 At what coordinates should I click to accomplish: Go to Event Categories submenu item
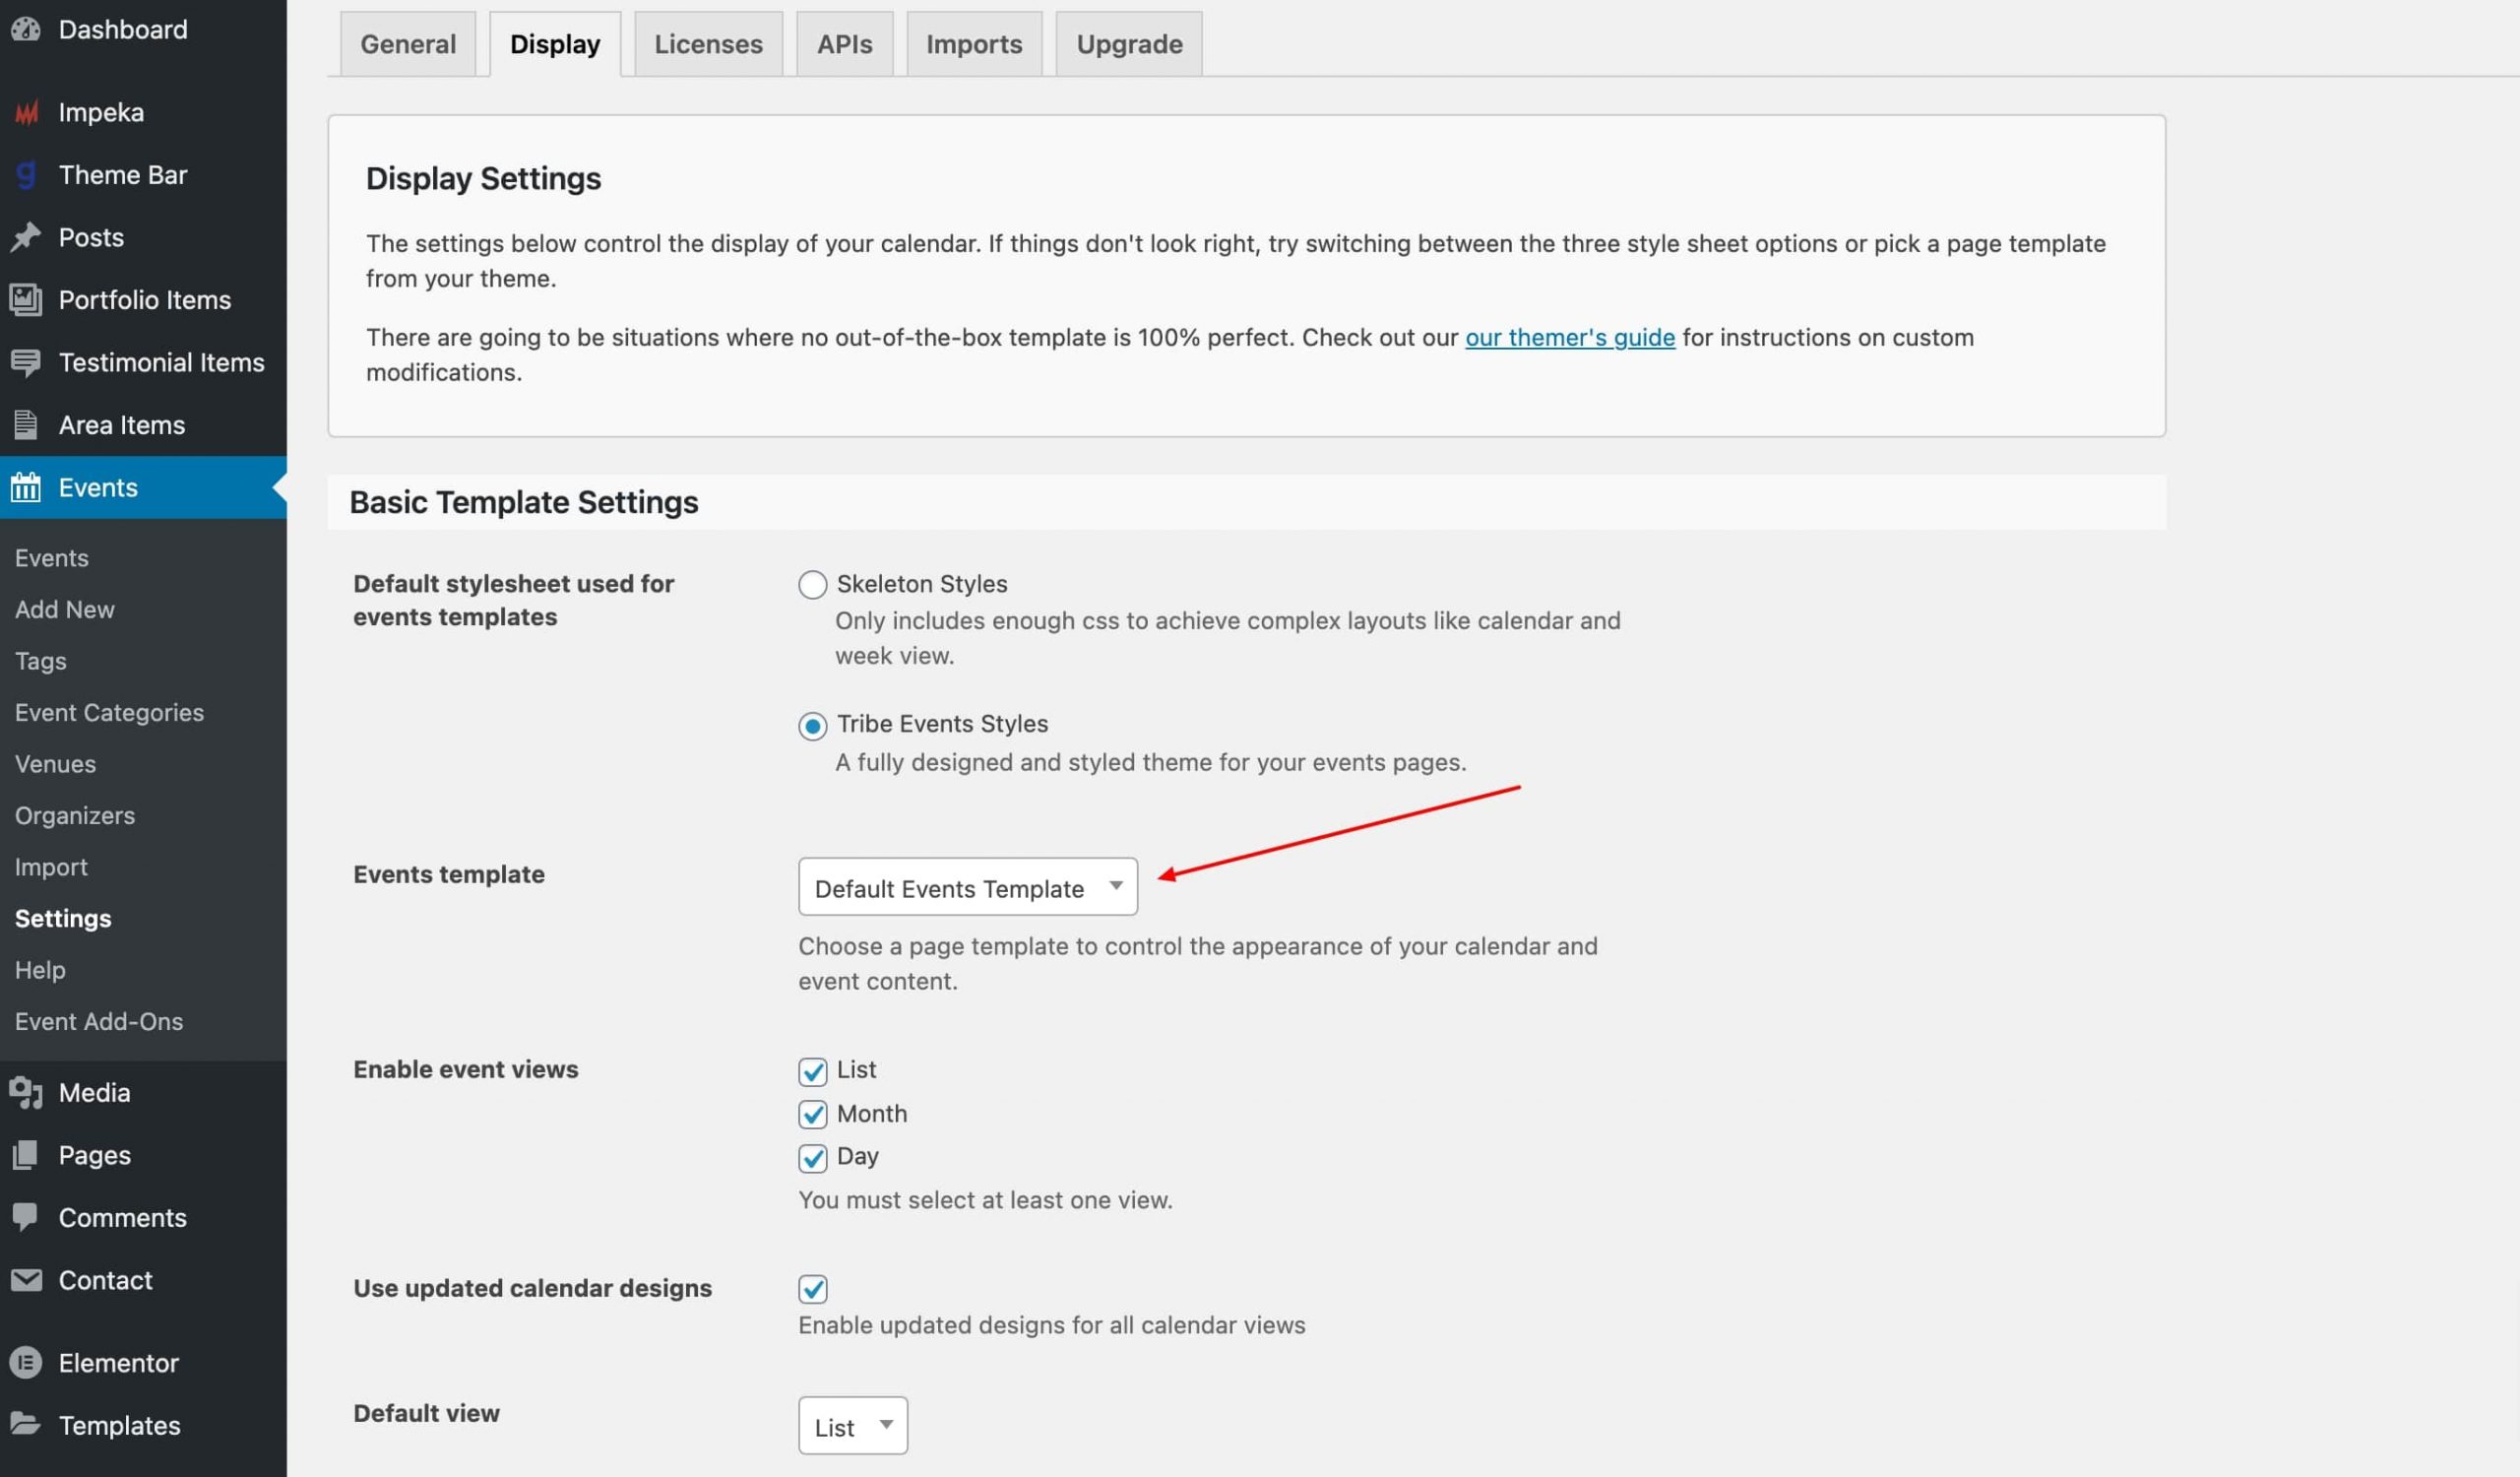[109, 712]
